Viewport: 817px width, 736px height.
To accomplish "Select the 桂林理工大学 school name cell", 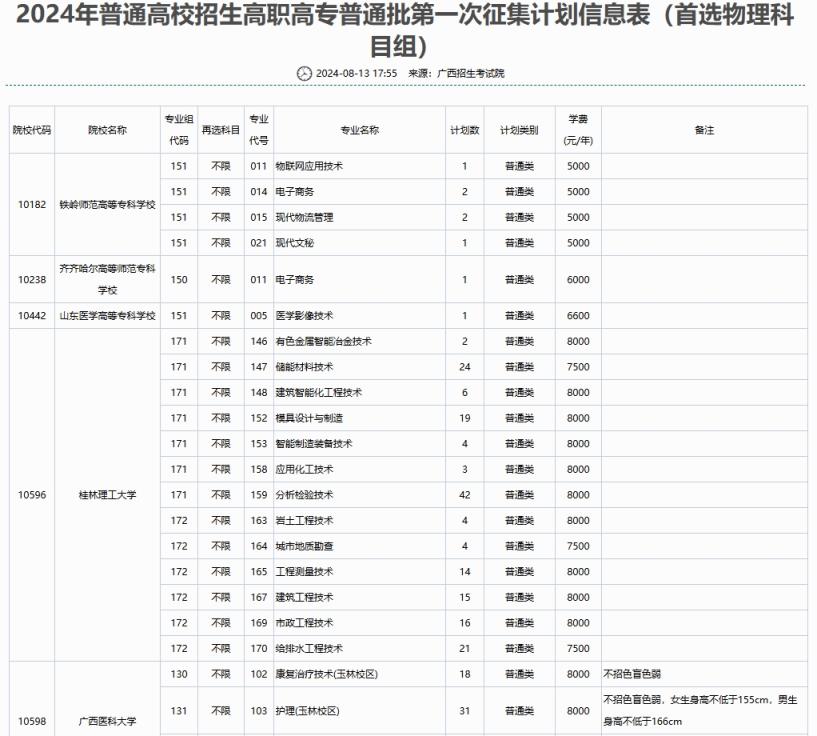I will point(107,495).
